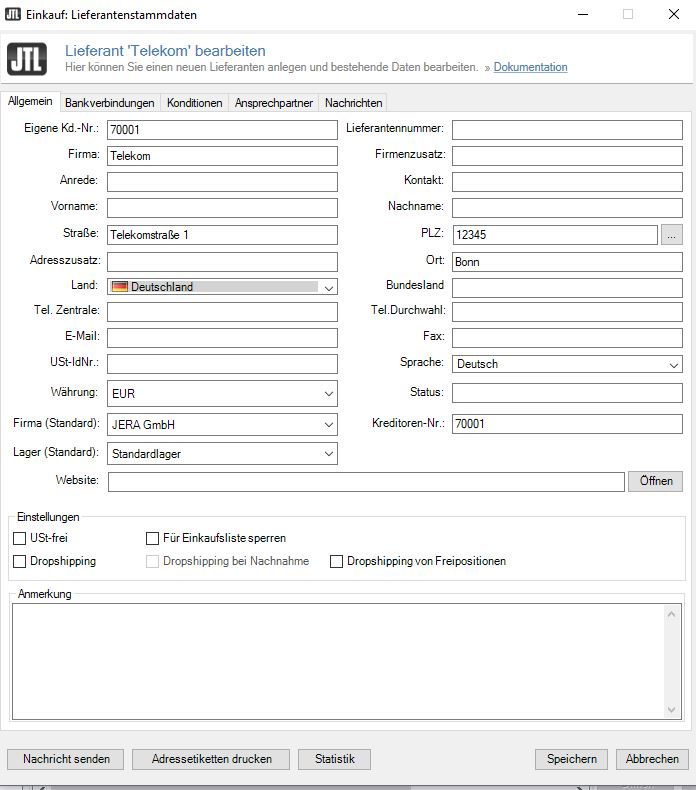Click the Website input field
Screen dimensions: 696x790
(366, 482)
